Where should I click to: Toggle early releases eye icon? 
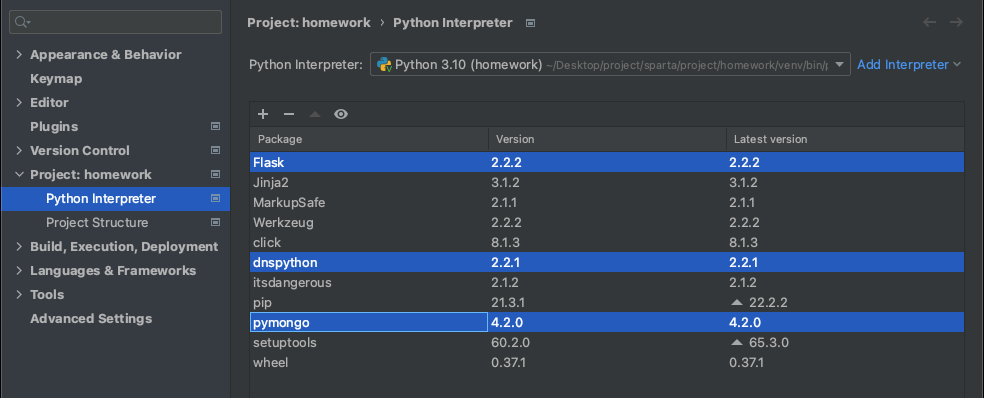[x=341, y=114]
